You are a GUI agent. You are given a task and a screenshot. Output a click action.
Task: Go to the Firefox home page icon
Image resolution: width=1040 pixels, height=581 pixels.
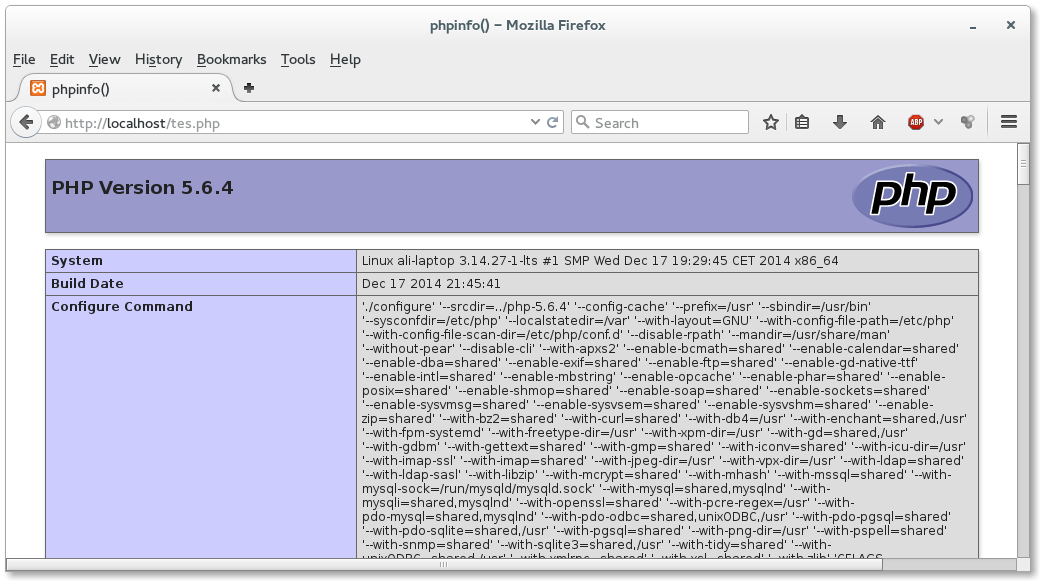(x=878, y=123)
